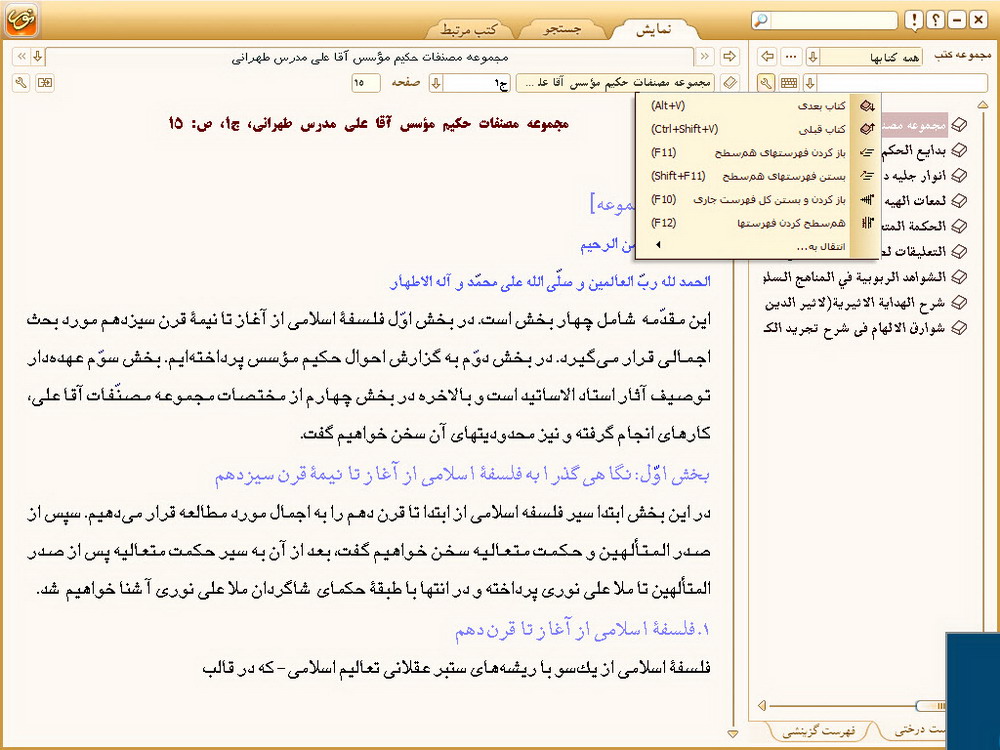Open the 'همه کتابها' collection dropdown
The height and width of the screenshot is (750, 1000).
[813, 56]
